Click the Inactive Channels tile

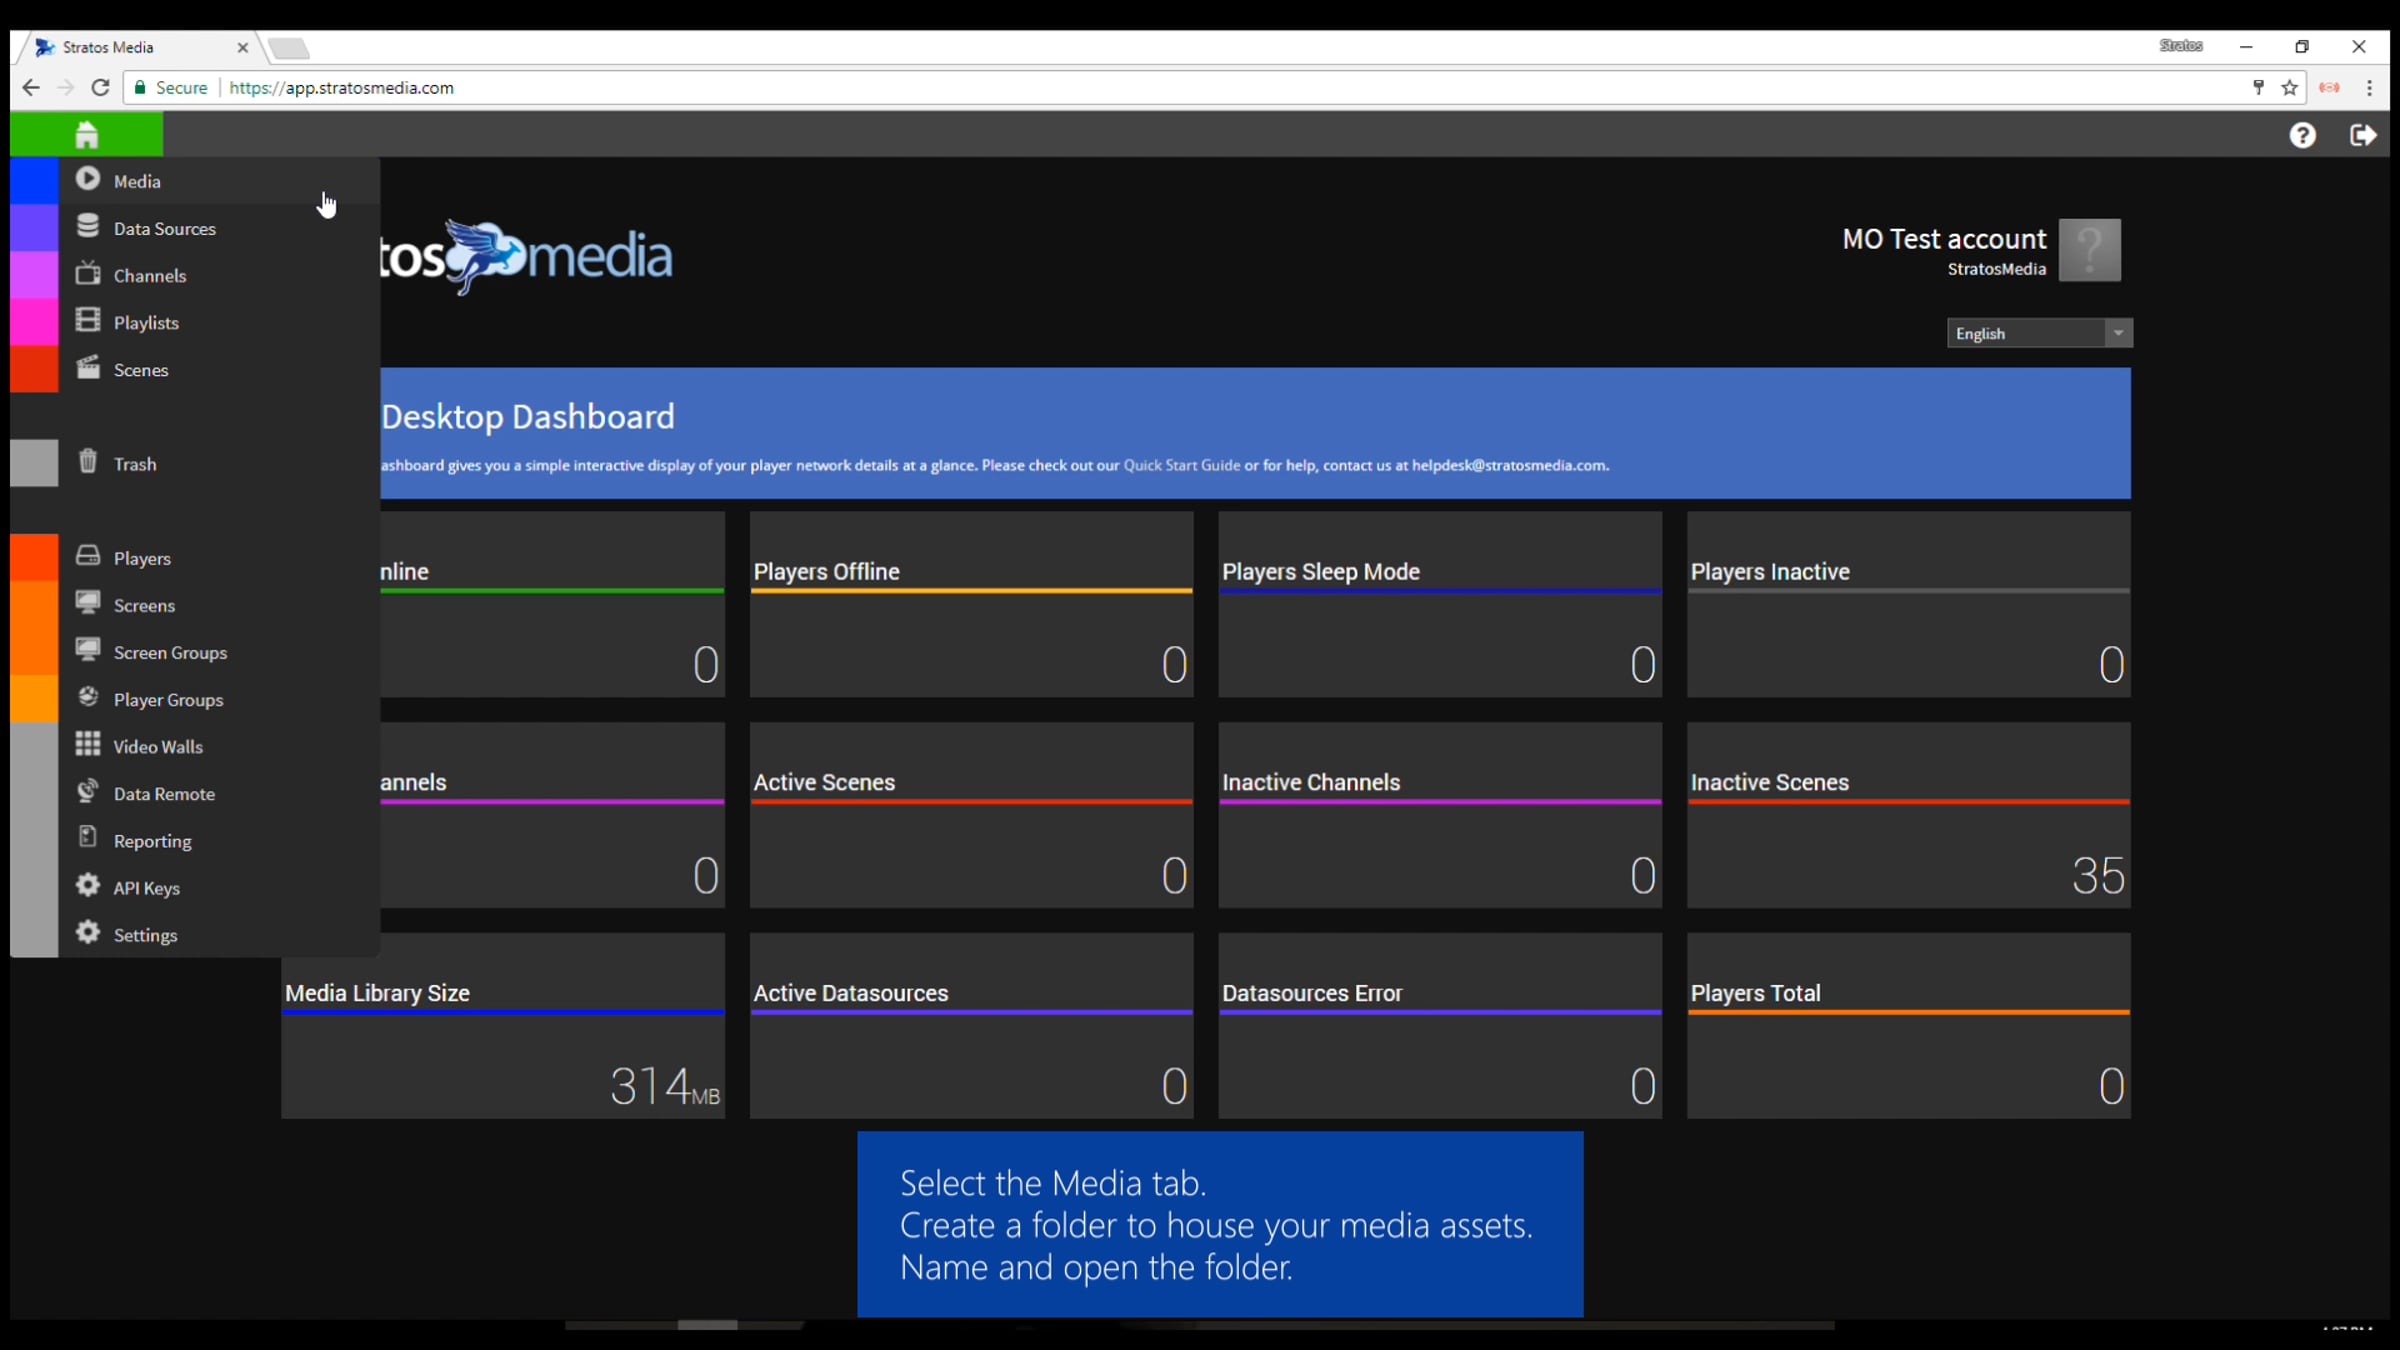click(x=1440, y=815)
